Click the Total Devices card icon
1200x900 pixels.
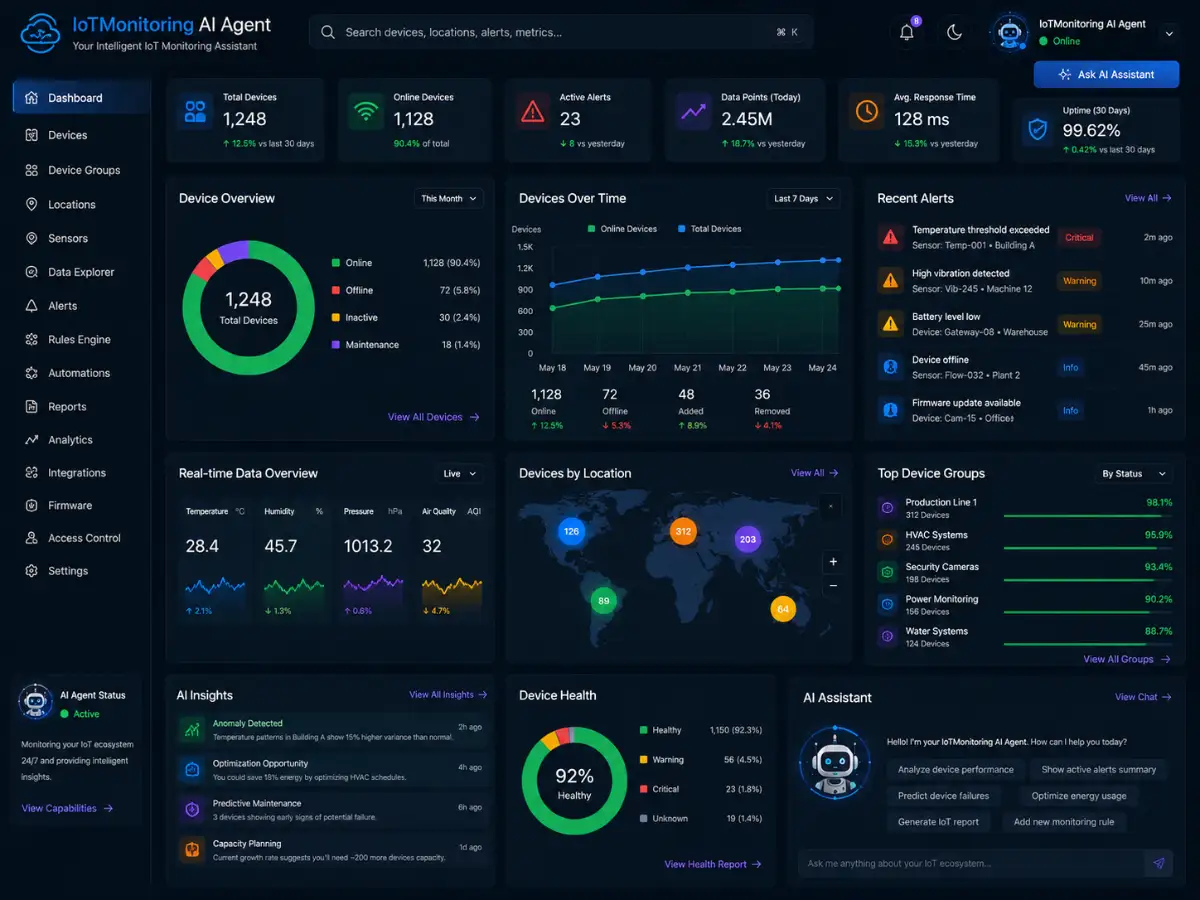tap(195, 111)
